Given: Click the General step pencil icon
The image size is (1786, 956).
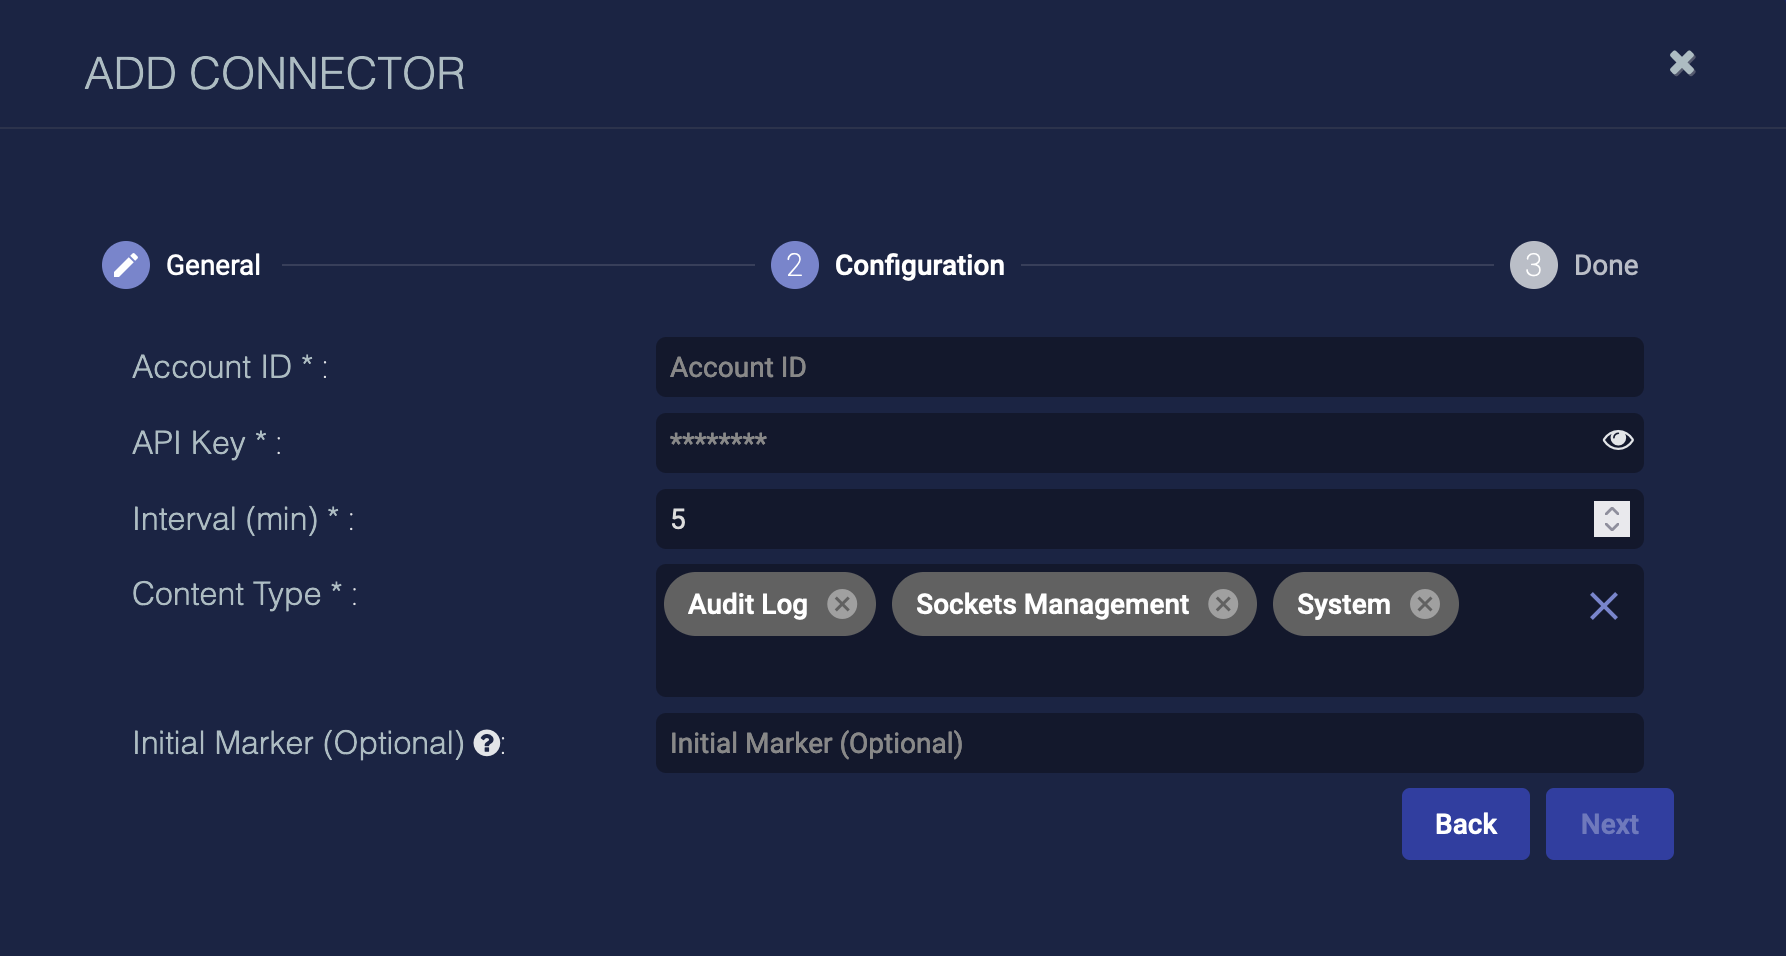Looking at the screenshot, I should pyautogui.click(x=126, y=265).
